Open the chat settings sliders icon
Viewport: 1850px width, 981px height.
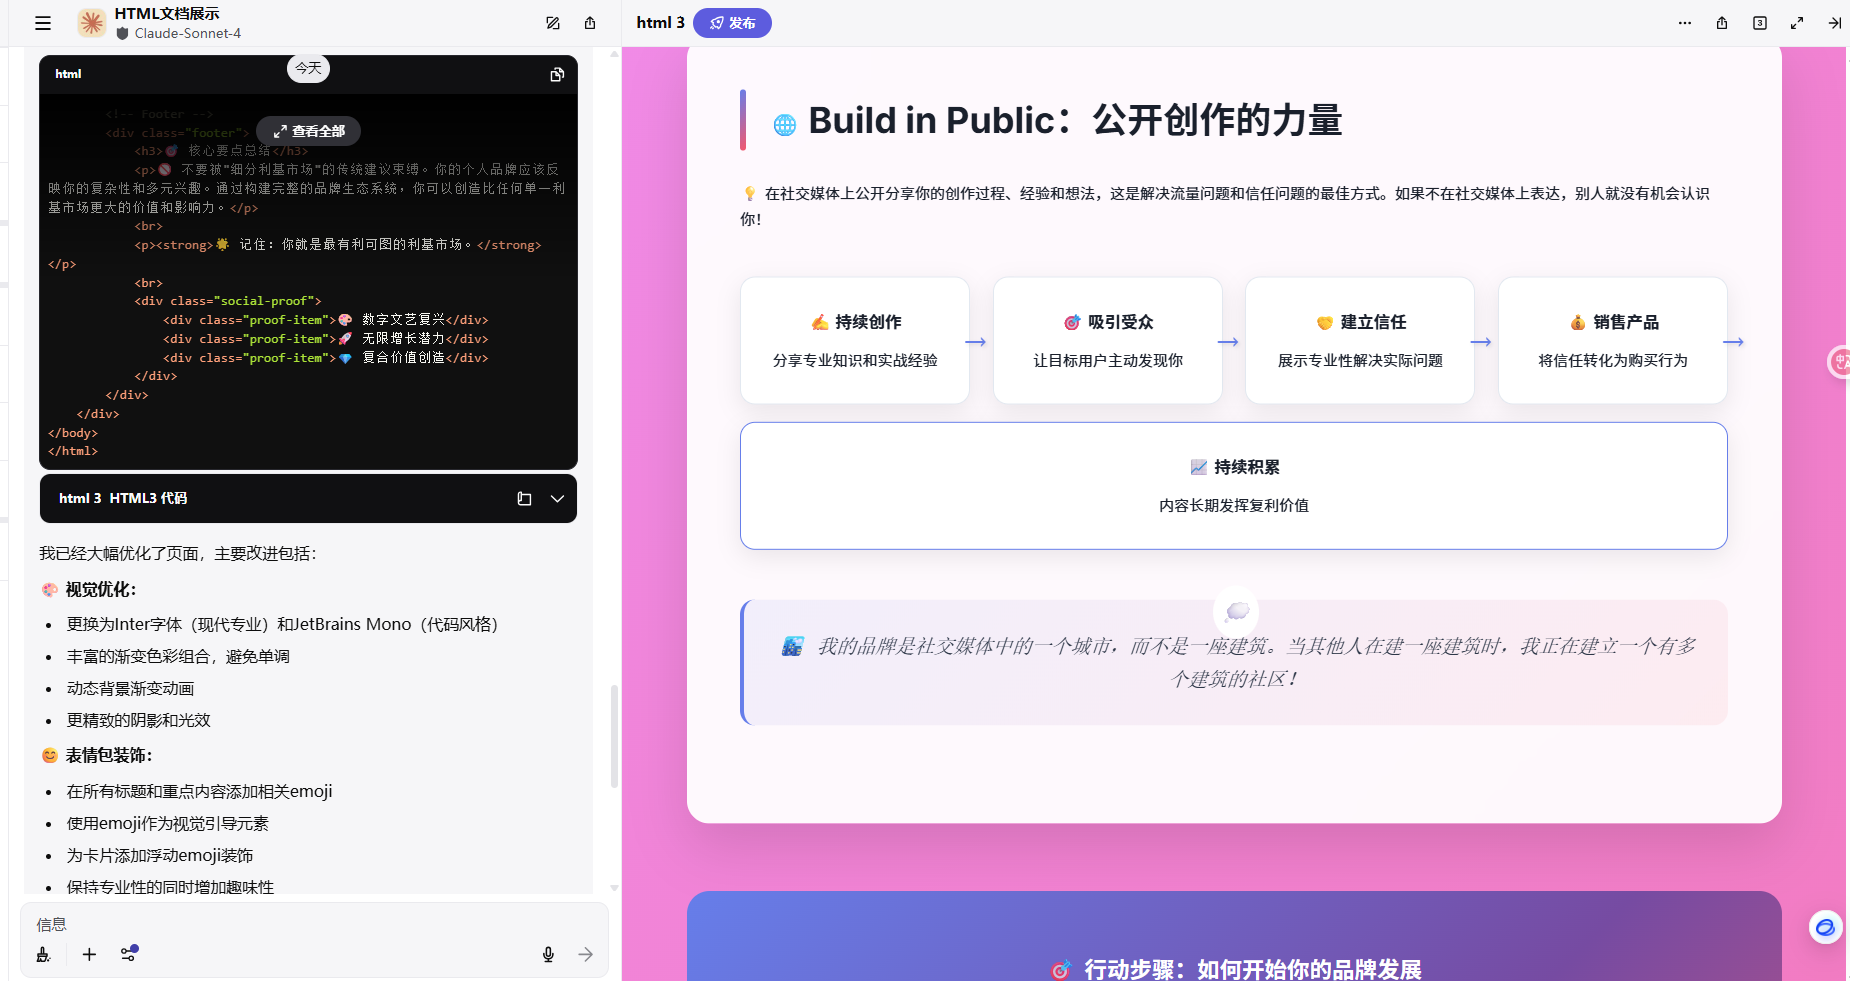(129, 954)
